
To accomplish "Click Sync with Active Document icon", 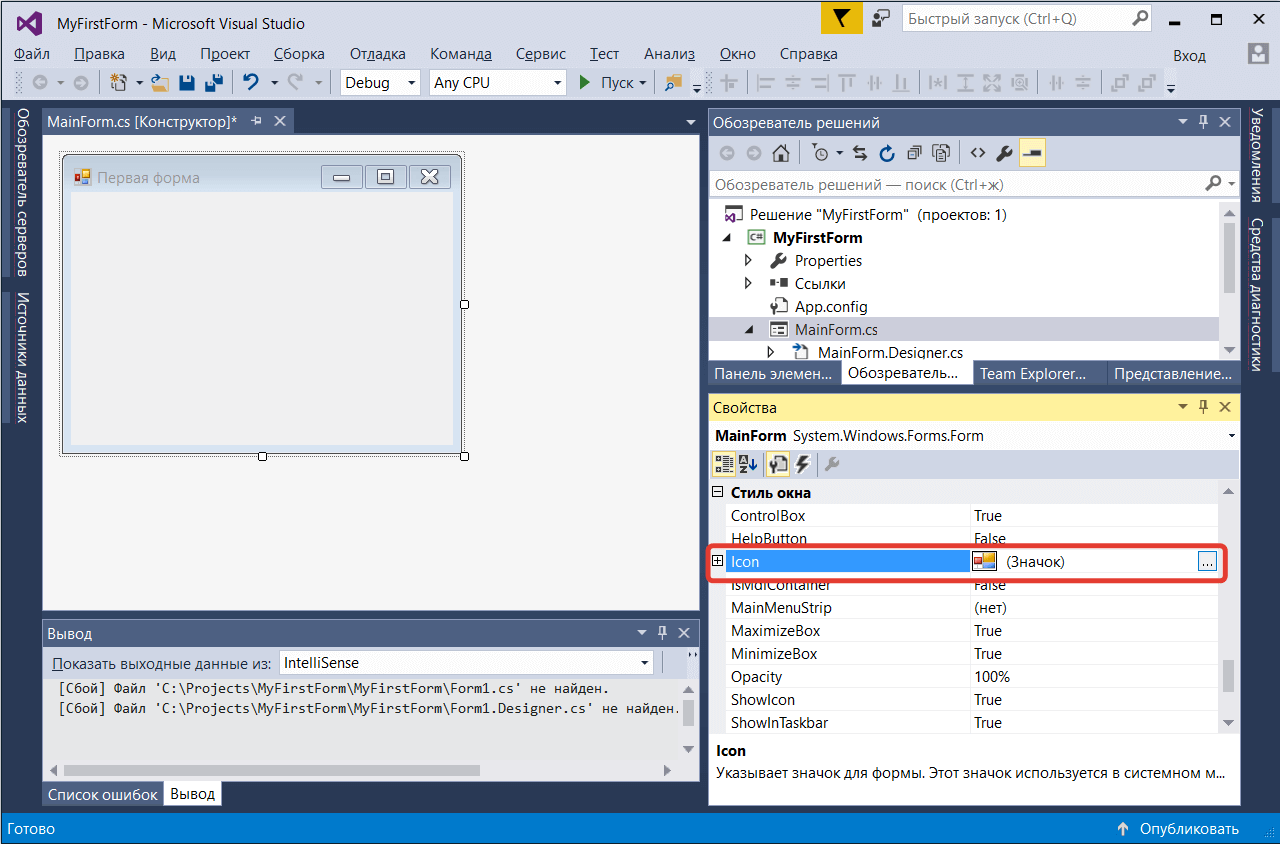I will 860,153.
